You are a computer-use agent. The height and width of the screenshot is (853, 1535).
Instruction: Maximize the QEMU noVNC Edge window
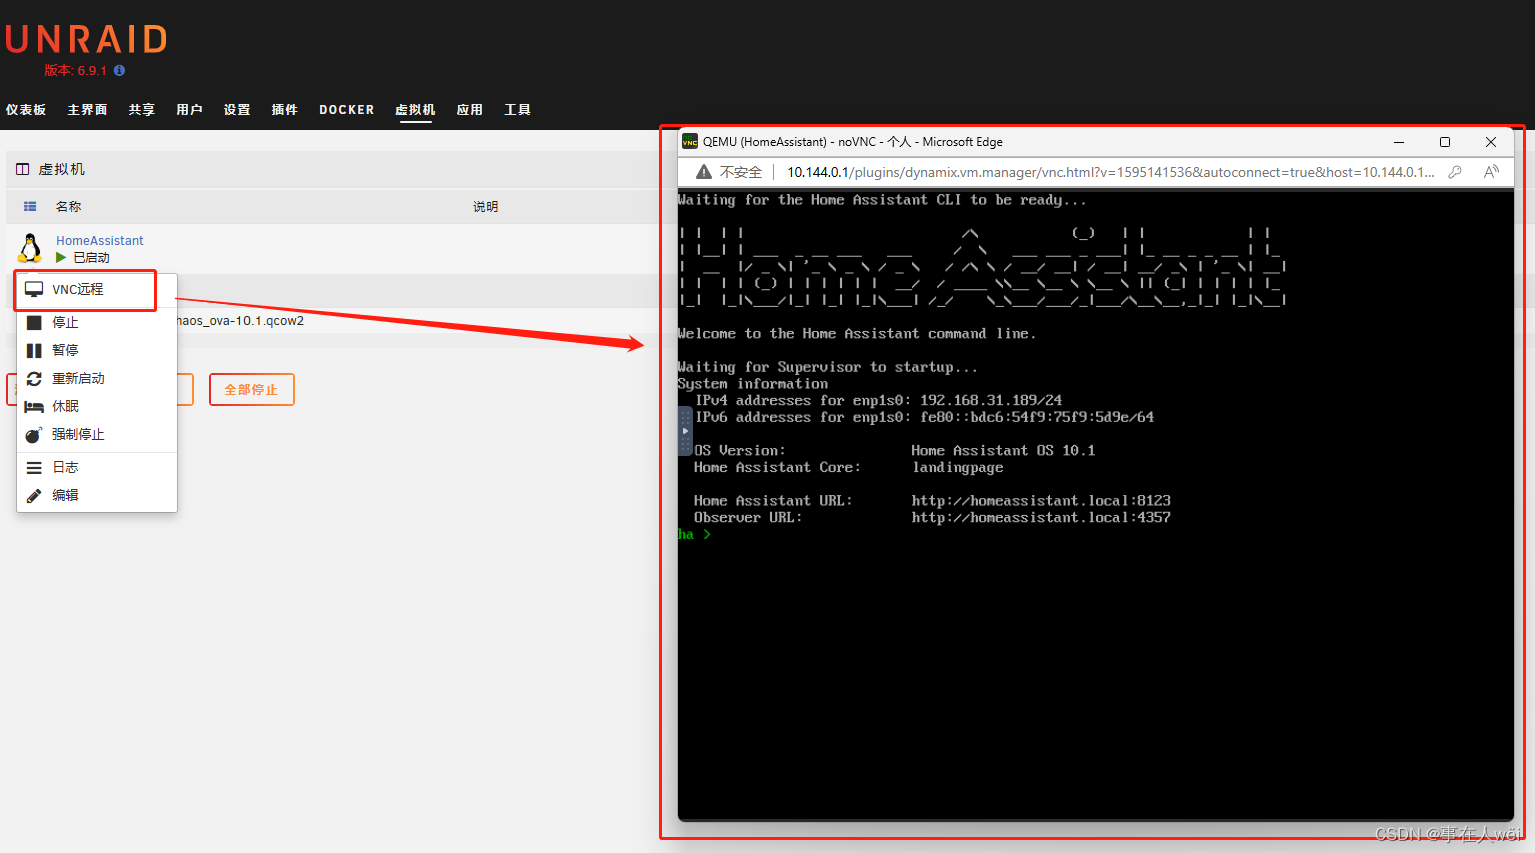point(1445,142)
